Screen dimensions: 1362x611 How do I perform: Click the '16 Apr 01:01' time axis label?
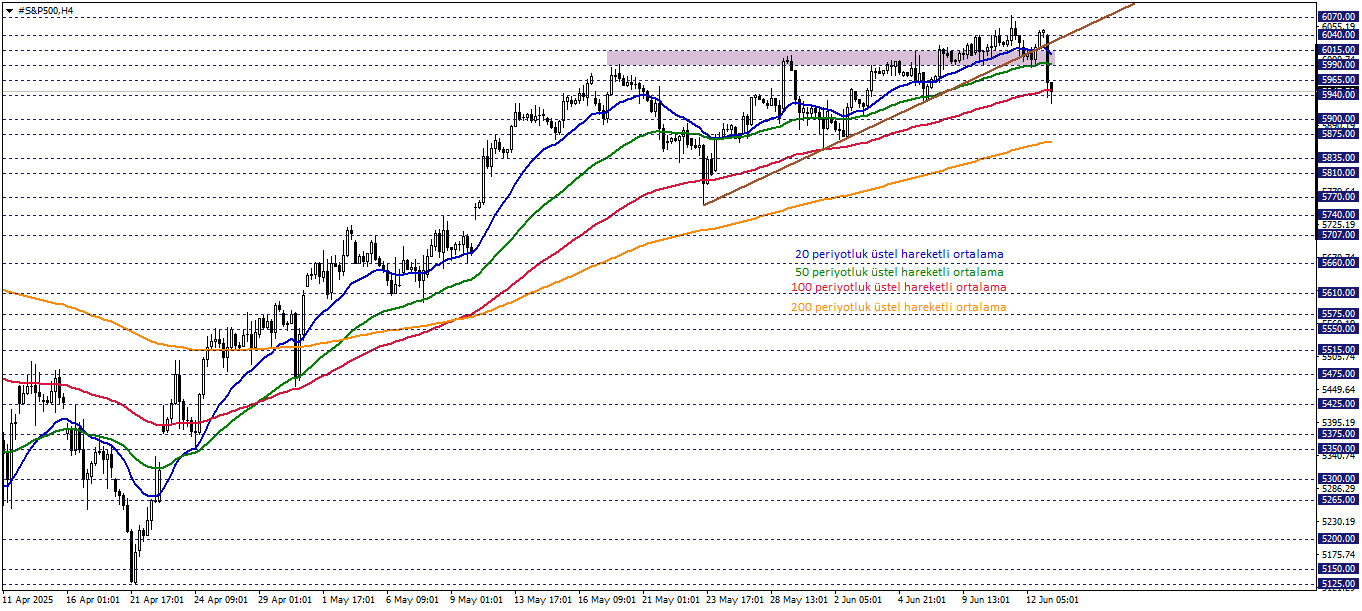click(91, 600)
